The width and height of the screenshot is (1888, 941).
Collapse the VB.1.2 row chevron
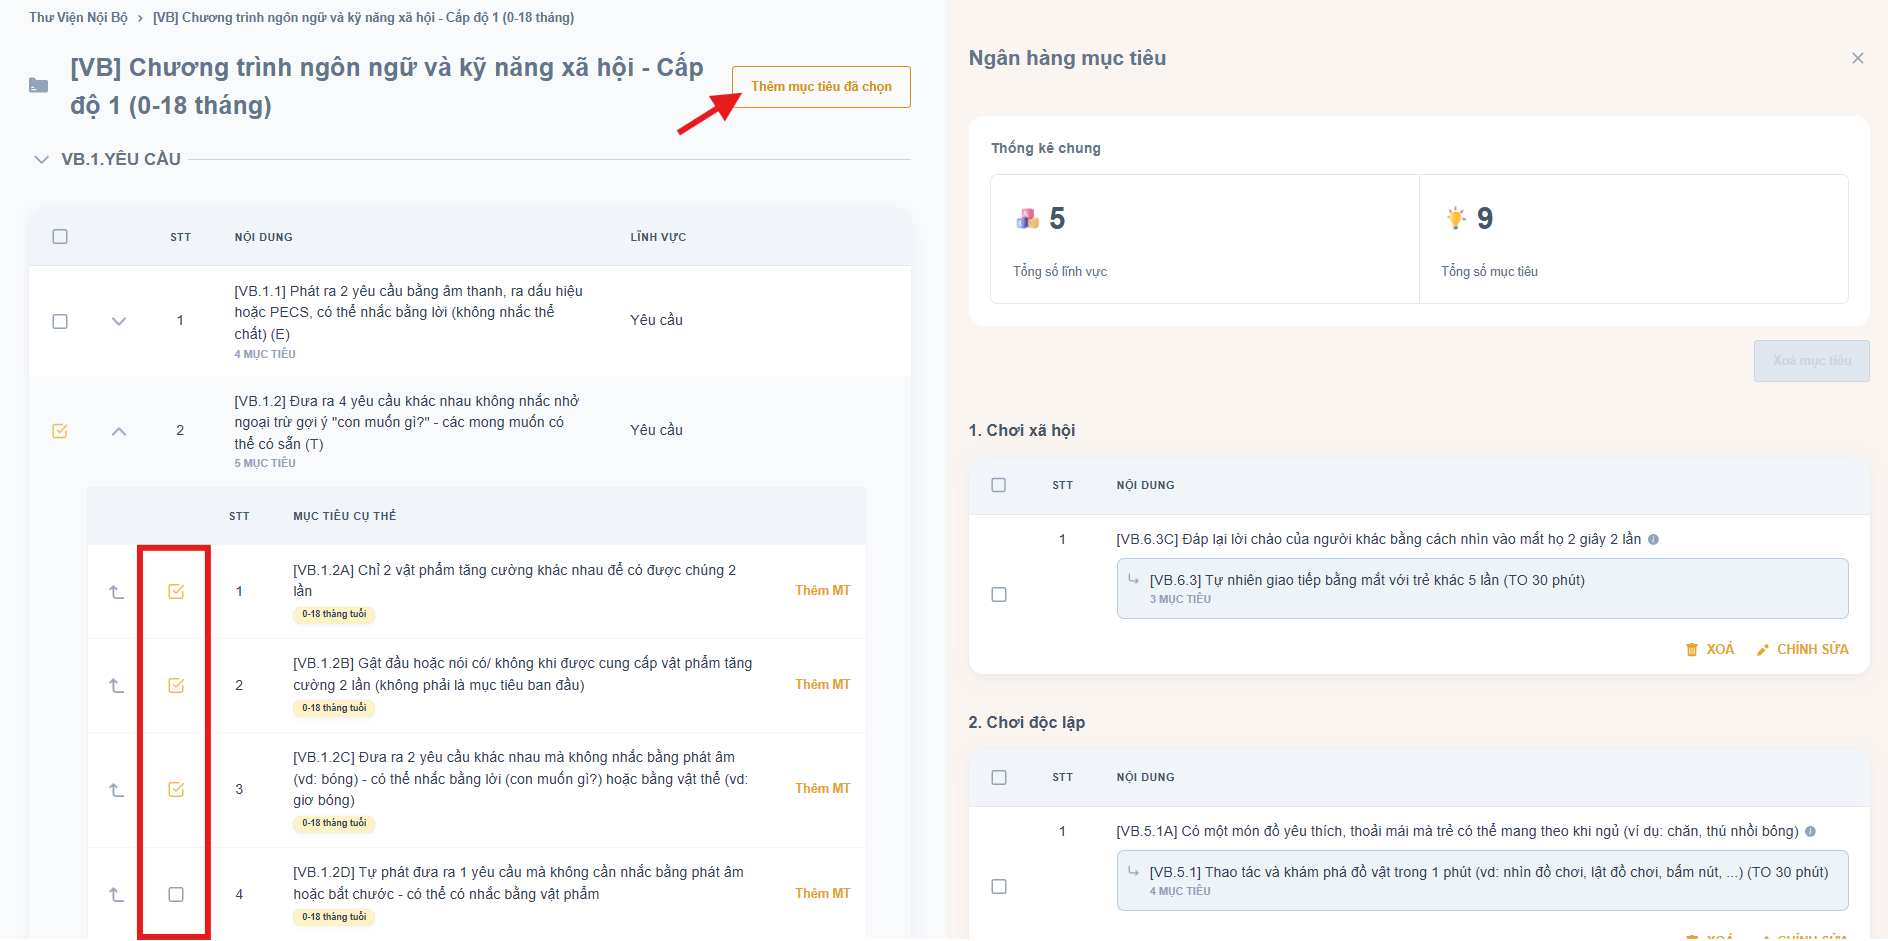119,431
